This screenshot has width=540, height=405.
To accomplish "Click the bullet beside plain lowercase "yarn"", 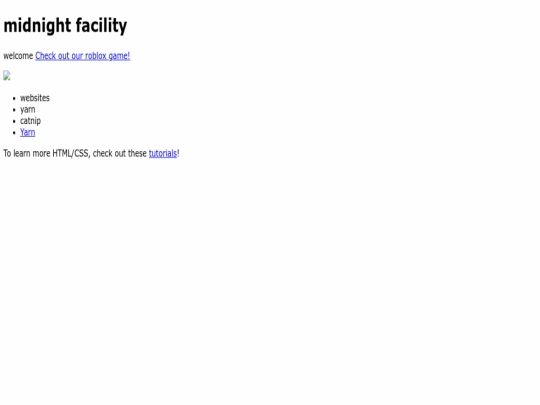I will coord(14,110).
